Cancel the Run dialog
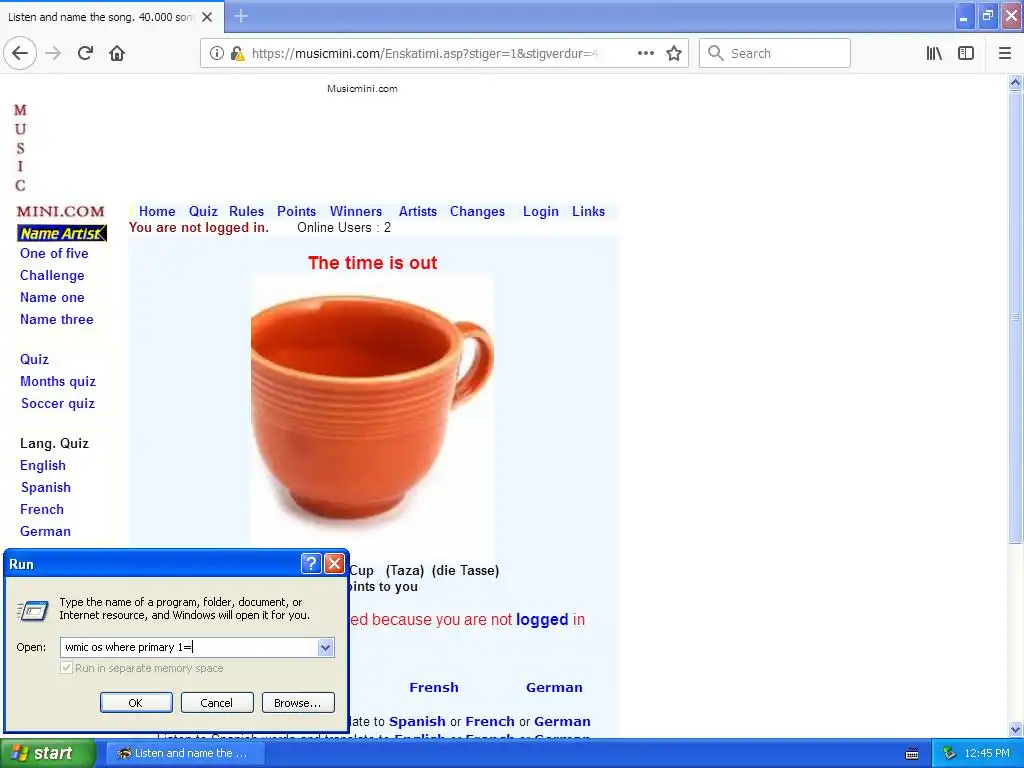Screen dimensions: 1024x768 217,703
